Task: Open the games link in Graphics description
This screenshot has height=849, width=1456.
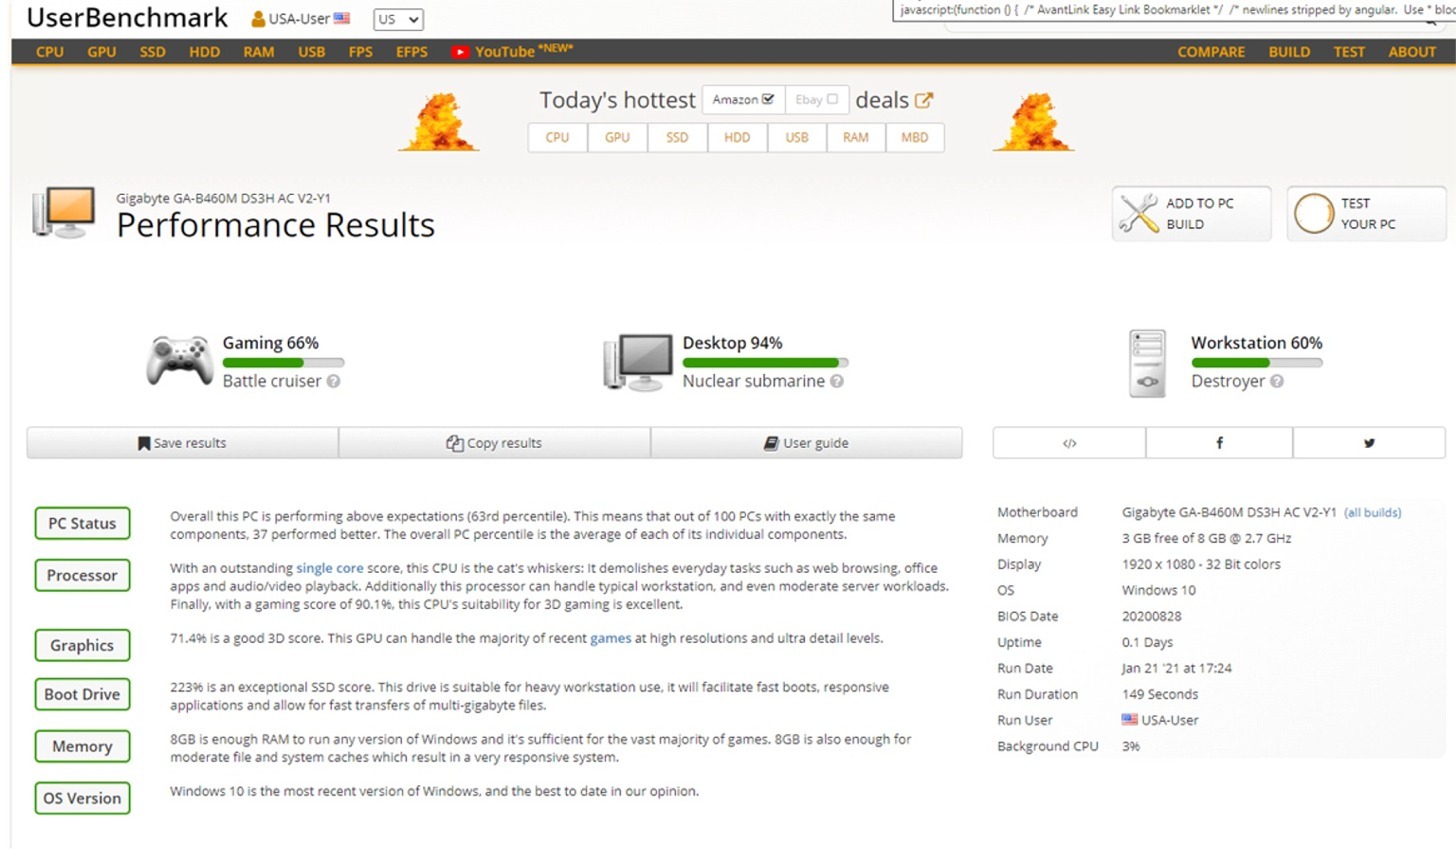Action: (610, 638)
